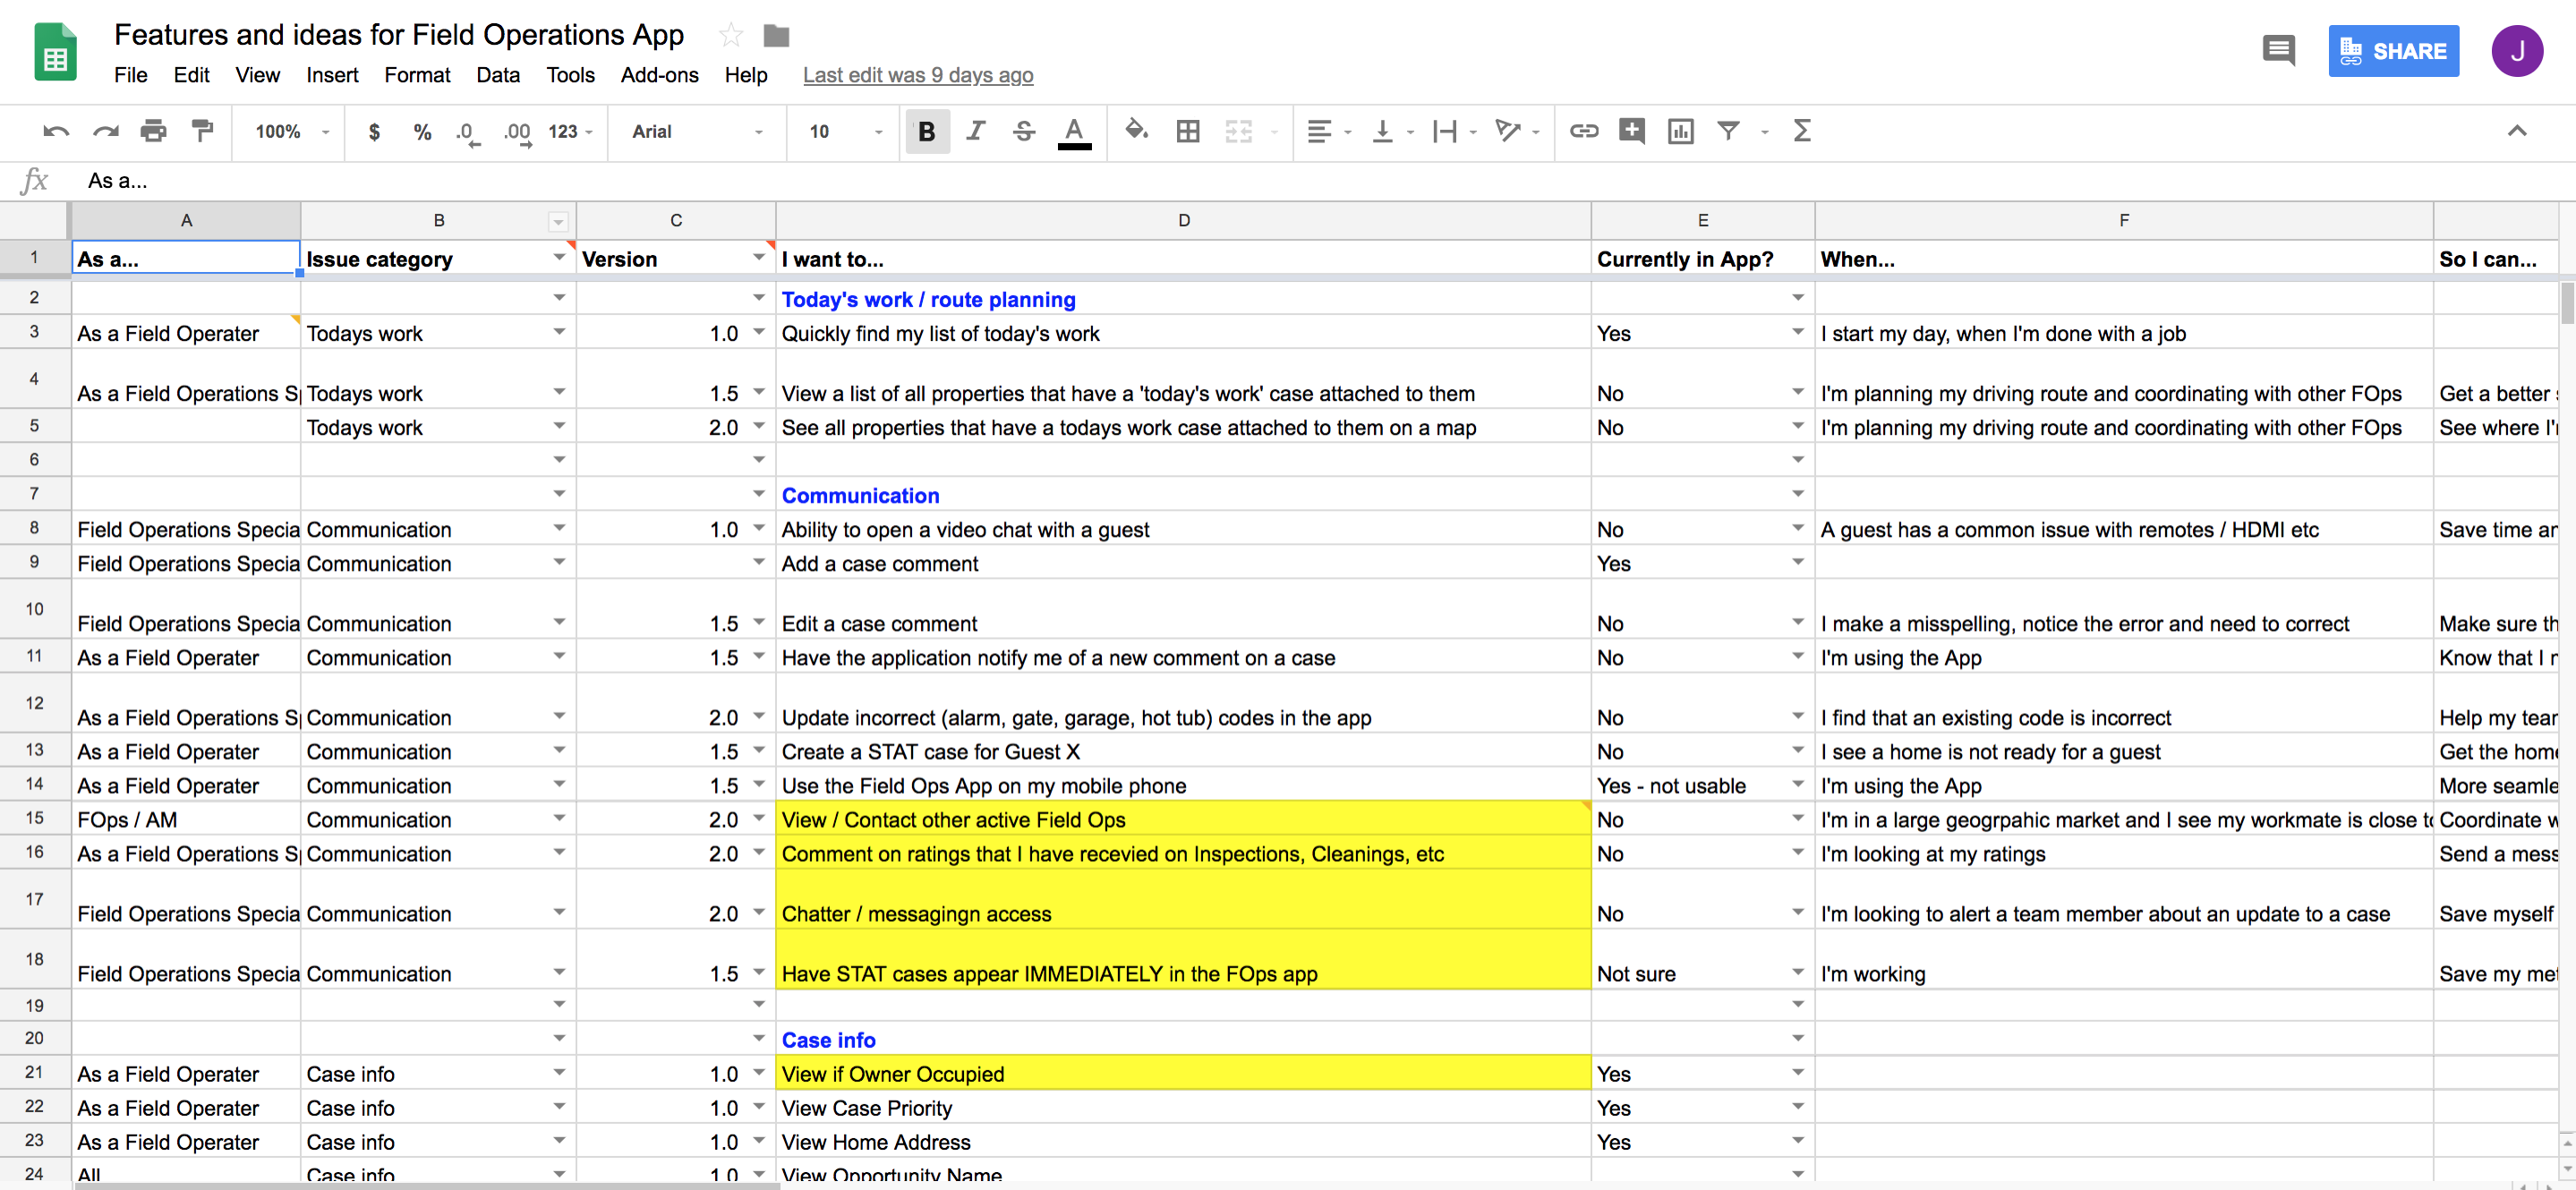Open the Borders tool

pos(1188,131)
